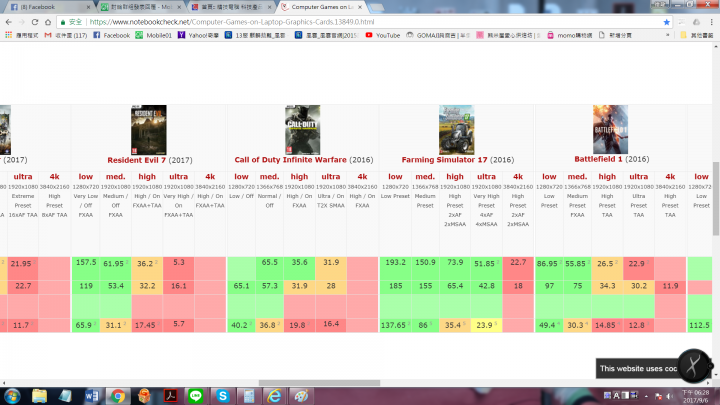Click the browser Forward arrow
Image resolution: width=720 pixels, height=405 pixels.
22,22
